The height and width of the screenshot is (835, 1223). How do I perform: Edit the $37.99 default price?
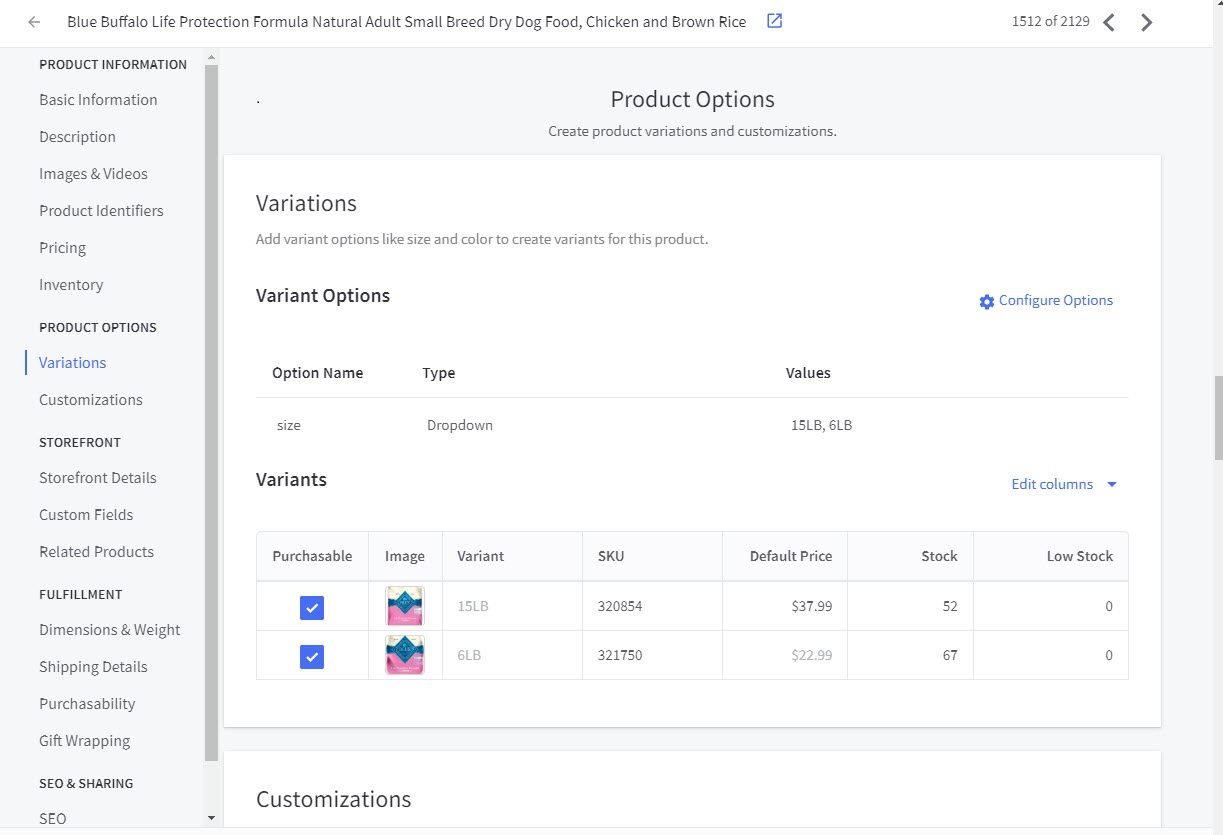pyautogui.click(x=785, y=606)
